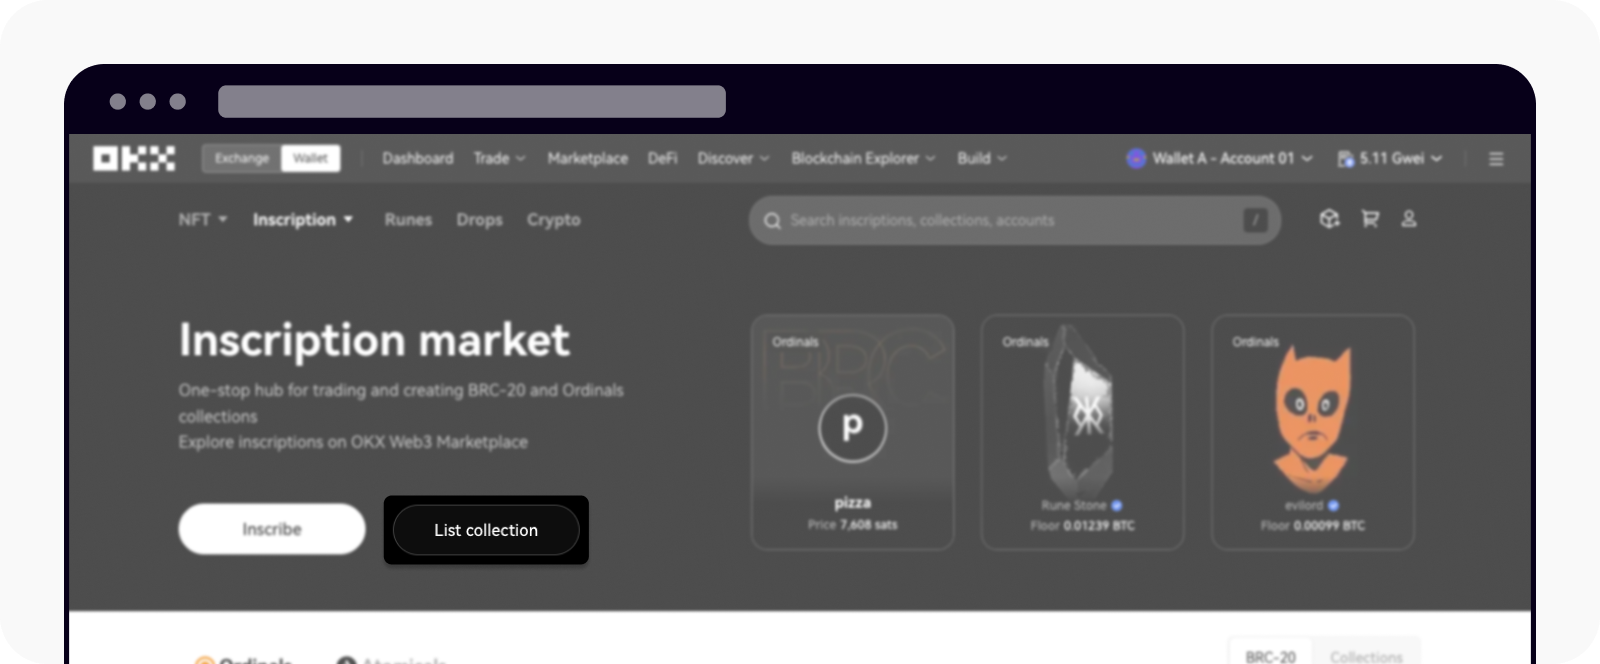
Task: Click the pizza token P icon
Action: click(852, 428)
